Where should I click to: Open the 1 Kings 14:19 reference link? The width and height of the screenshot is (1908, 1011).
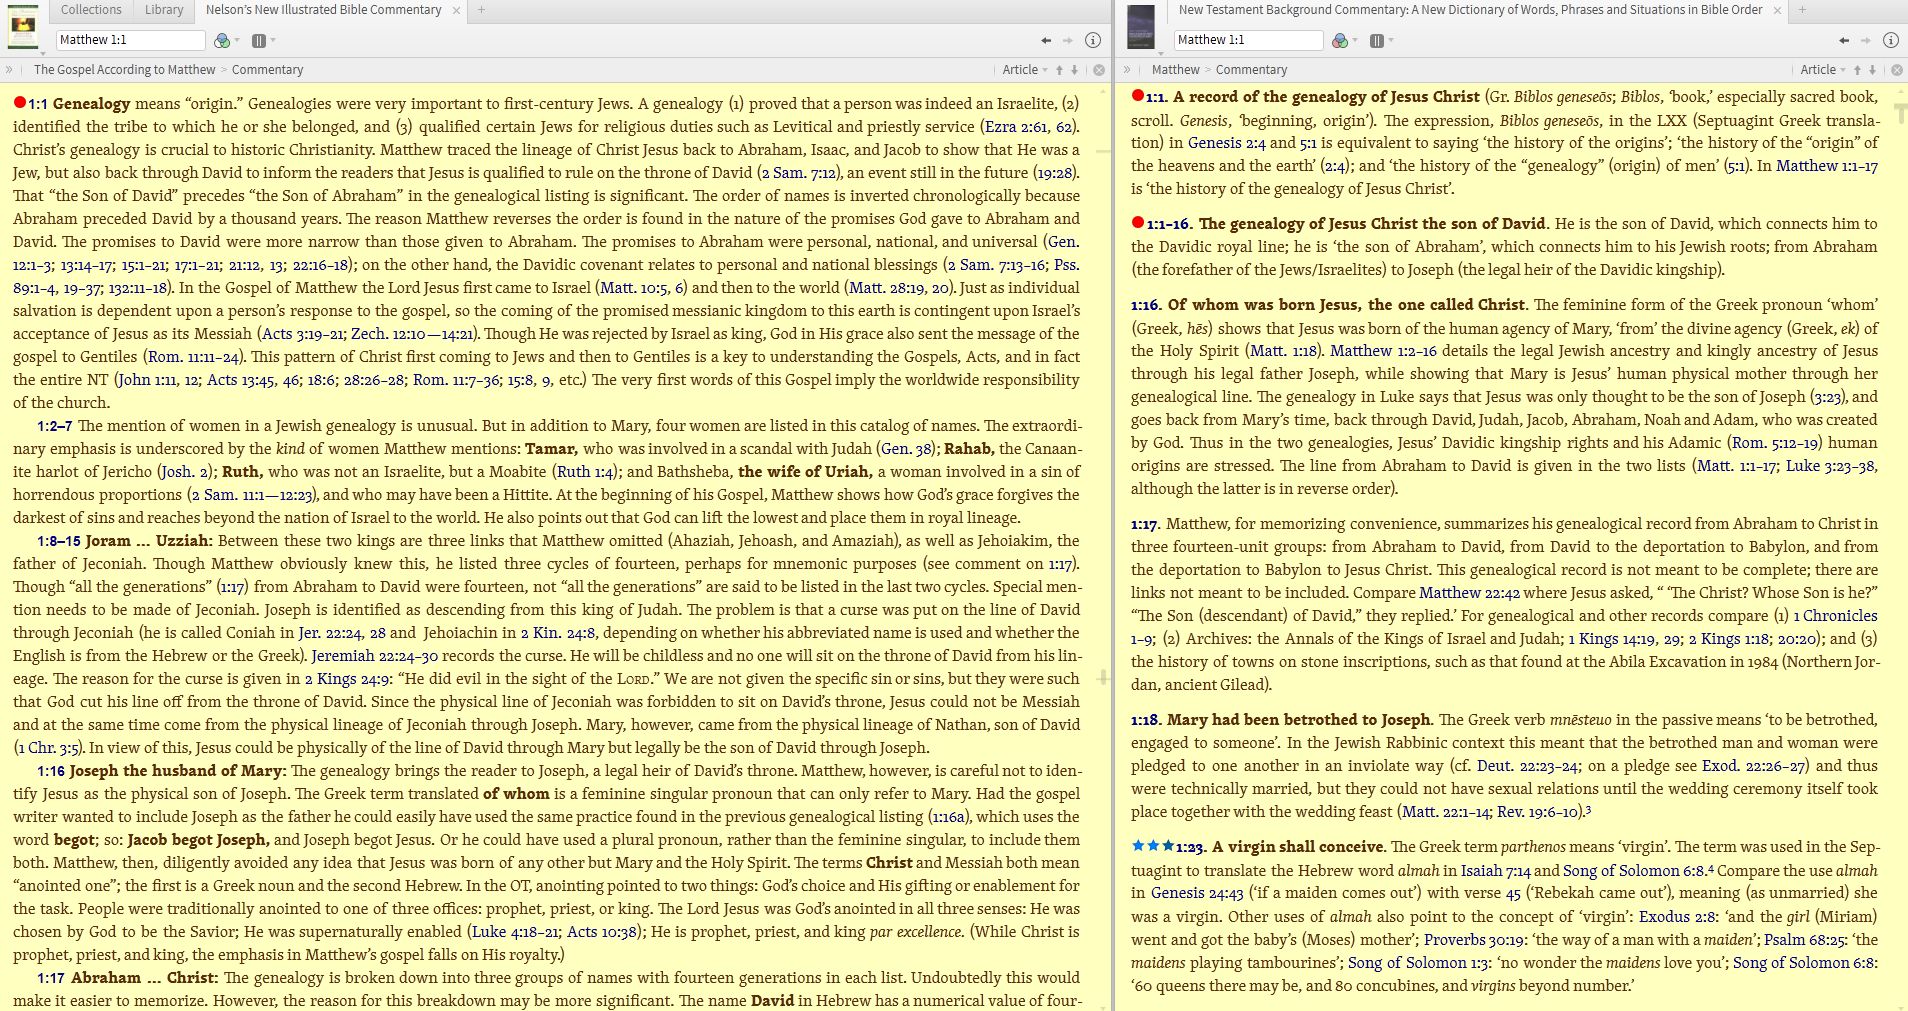coord(1612,639)
